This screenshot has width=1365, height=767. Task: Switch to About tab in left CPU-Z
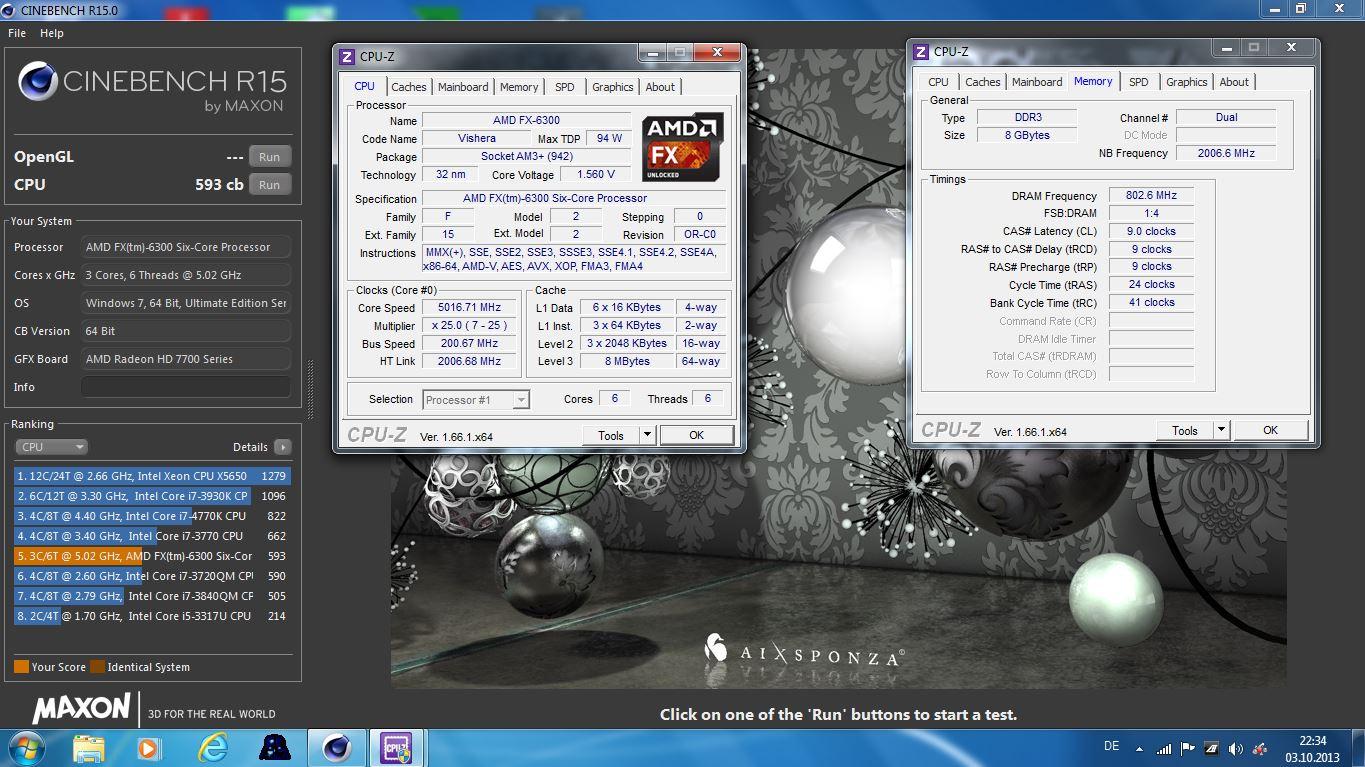pos(660,87)
